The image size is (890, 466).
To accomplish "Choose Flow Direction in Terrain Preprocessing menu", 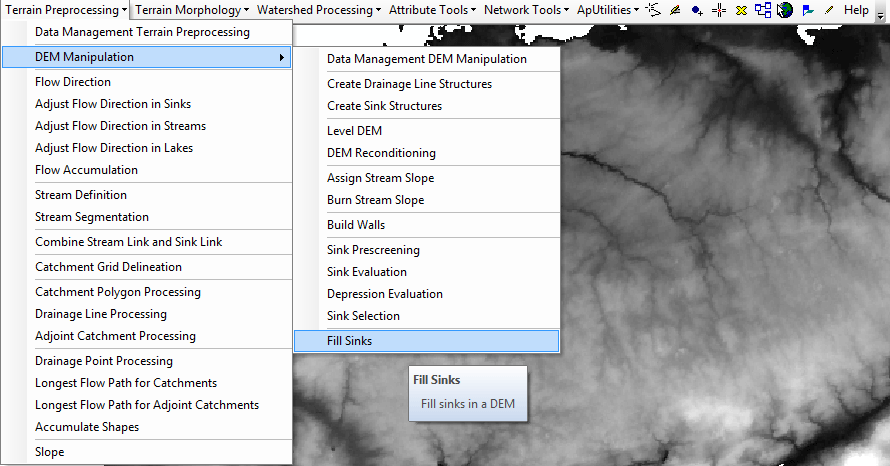I will pyautogui.click(x=73, y=82).
